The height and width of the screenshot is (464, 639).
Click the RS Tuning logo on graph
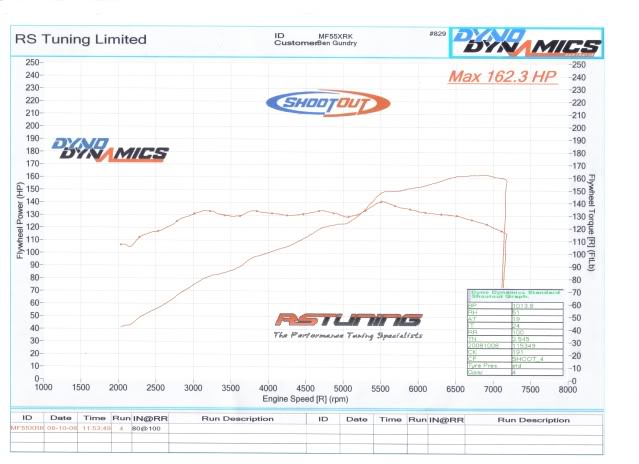pos(348,320)
